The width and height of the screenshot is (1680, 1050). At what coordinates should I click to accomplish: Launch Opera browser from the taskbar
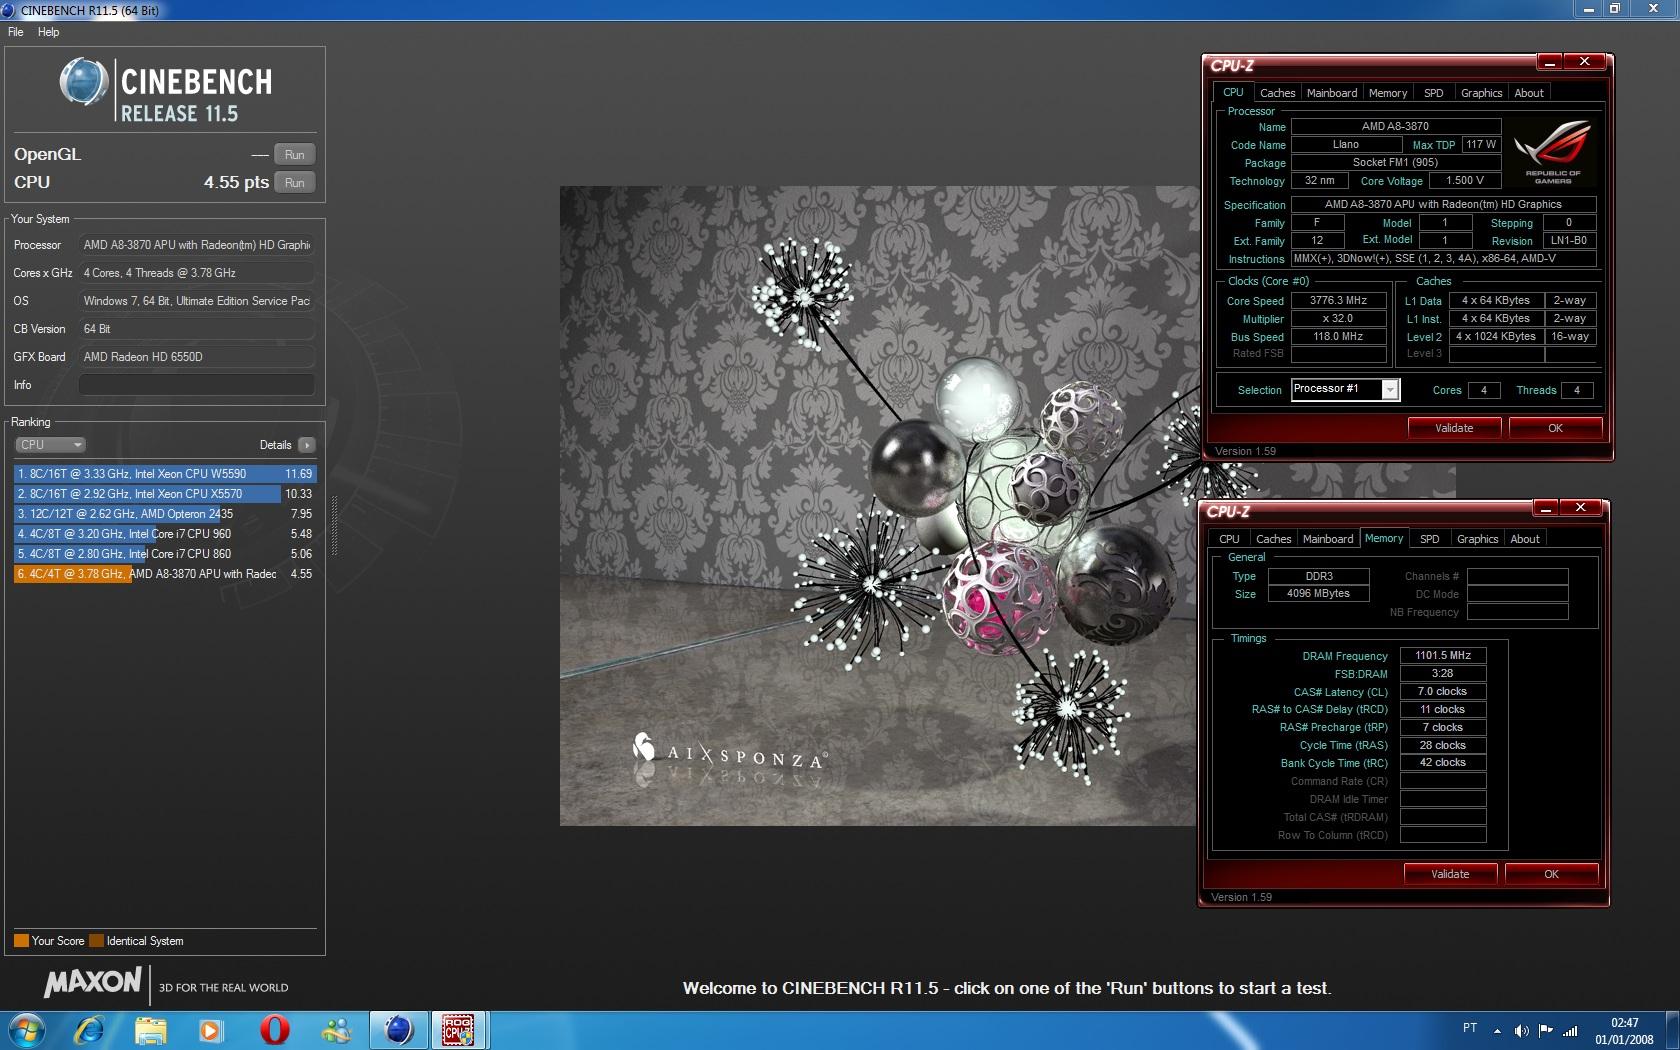[274, 1029]
